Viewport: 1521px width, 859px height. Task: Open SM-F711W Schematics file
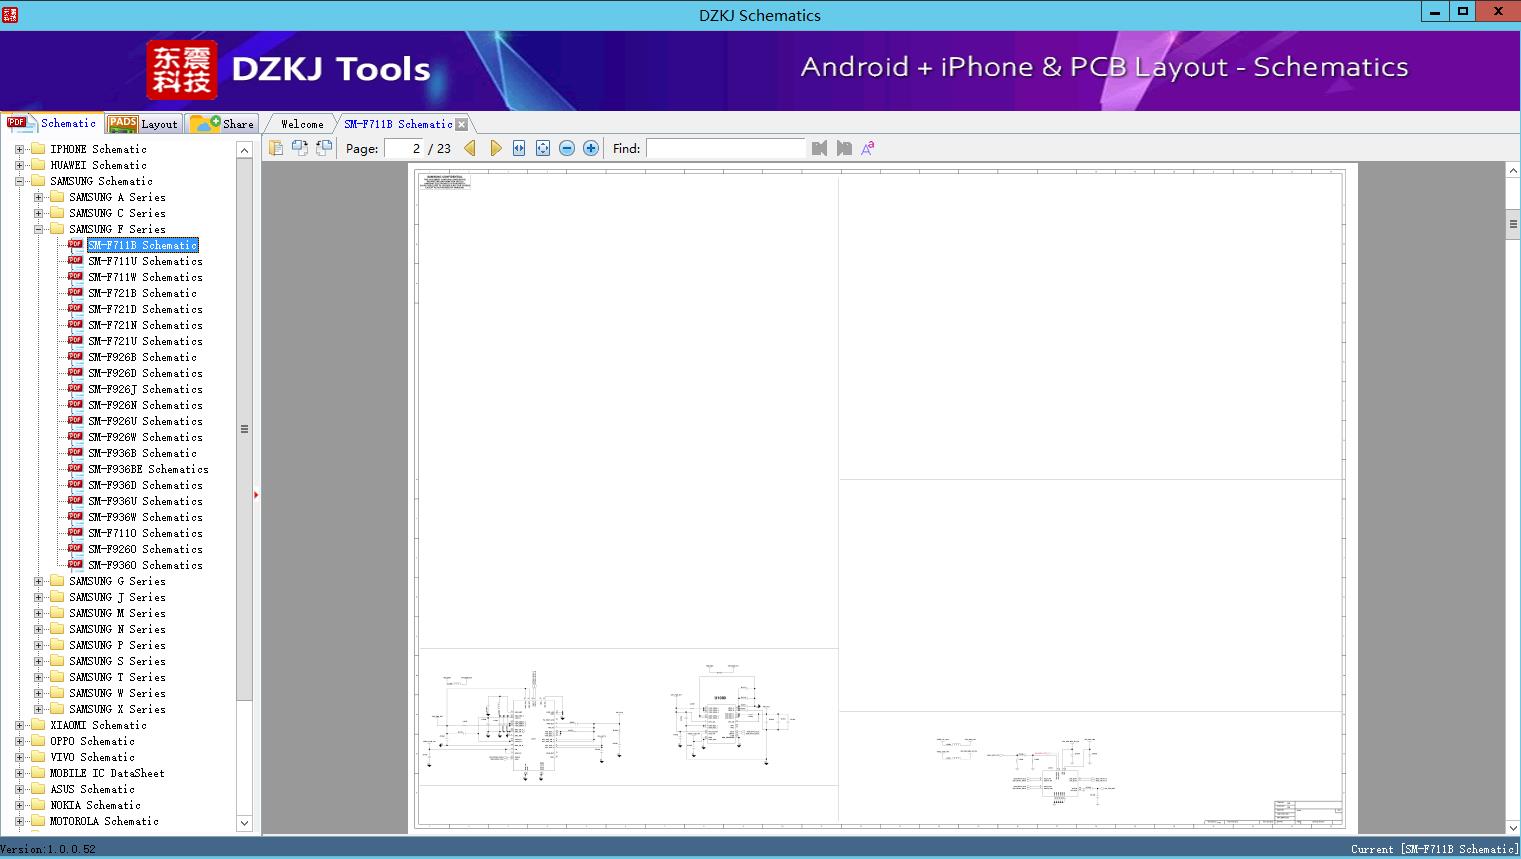tap(145, 277)
